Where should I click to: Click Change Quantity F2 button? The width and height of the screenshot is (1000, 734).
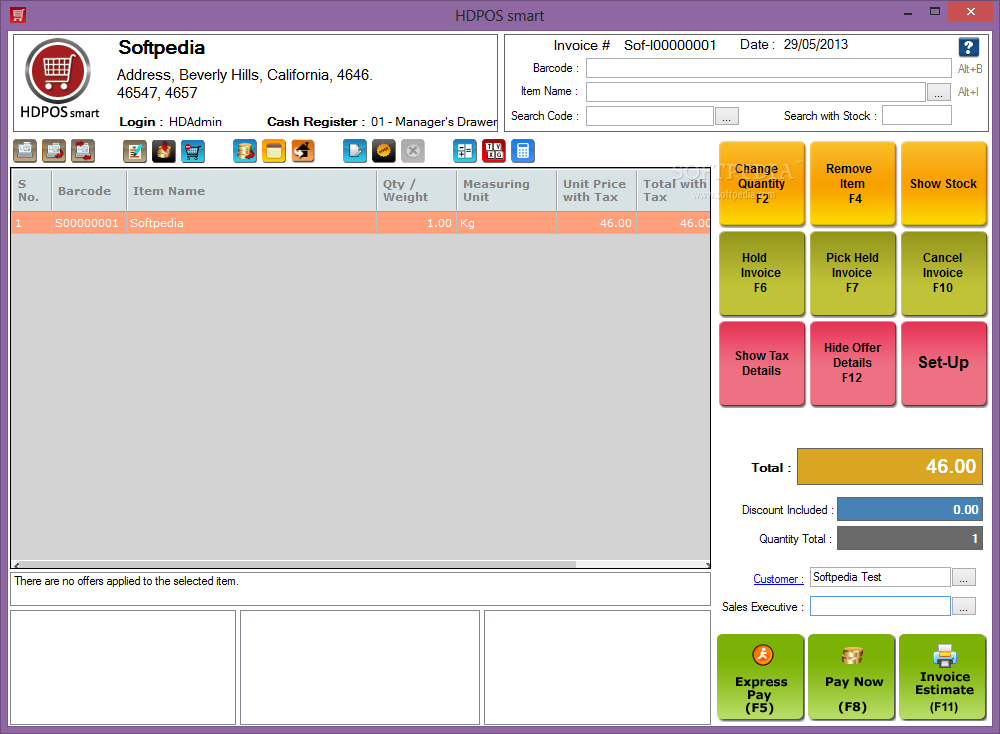(x=761, y=184)
